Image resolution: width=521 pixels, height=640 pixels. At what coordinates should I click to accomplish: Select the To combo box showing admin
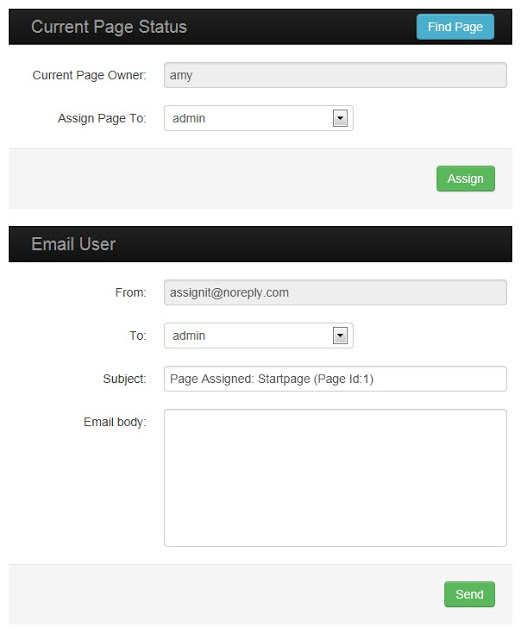pos(258,336)
